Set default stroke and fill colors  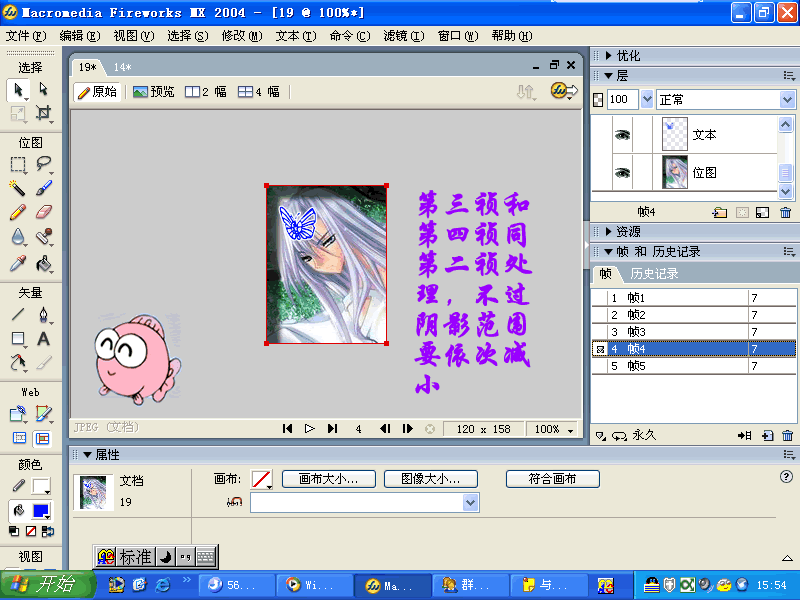14,532
